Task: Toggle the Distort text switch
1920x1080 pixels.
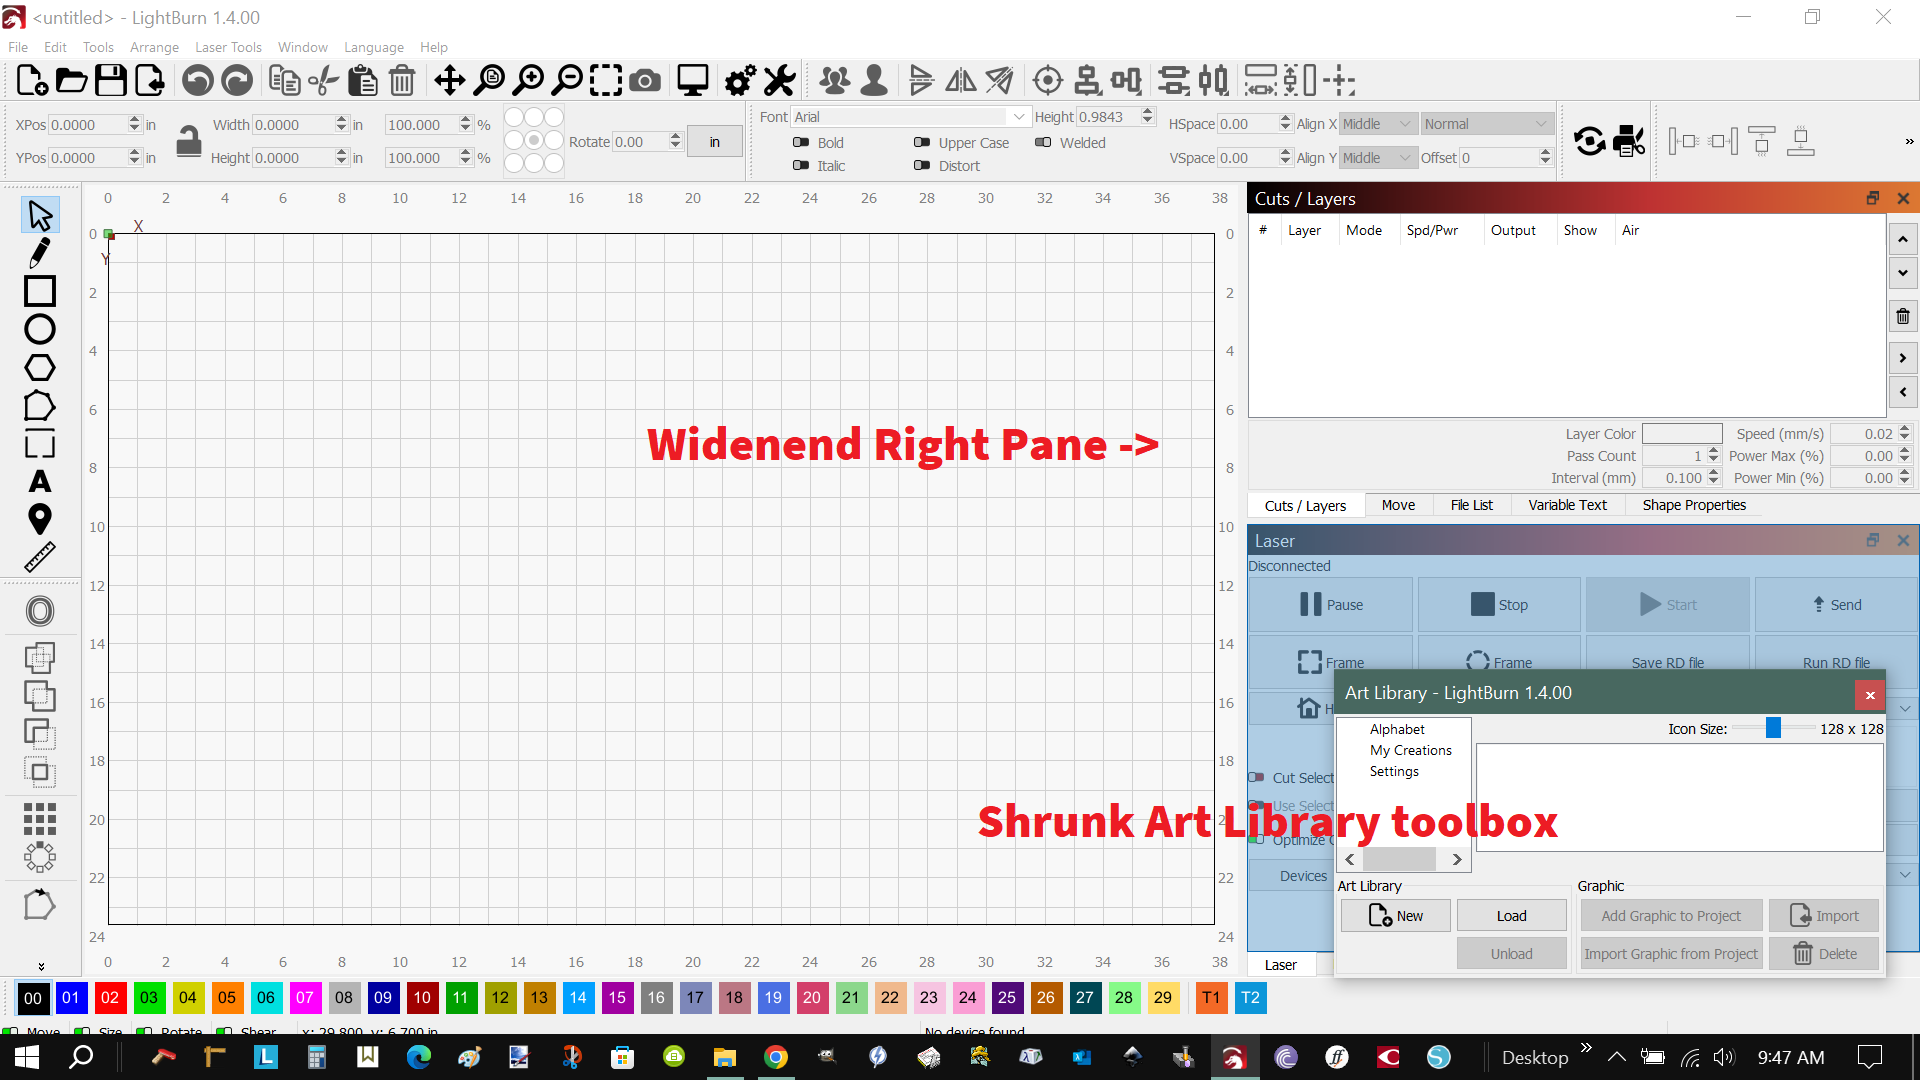Action: click(922, 166)
